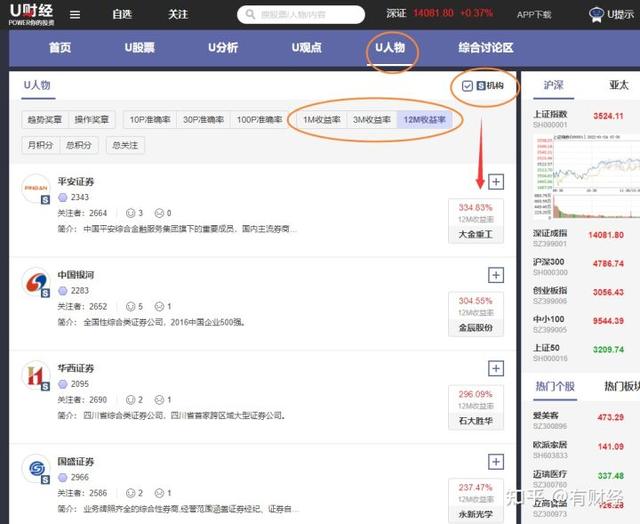Click the search magnifier icon
This screenshot has width=640, height=524.
pos(250,15)
